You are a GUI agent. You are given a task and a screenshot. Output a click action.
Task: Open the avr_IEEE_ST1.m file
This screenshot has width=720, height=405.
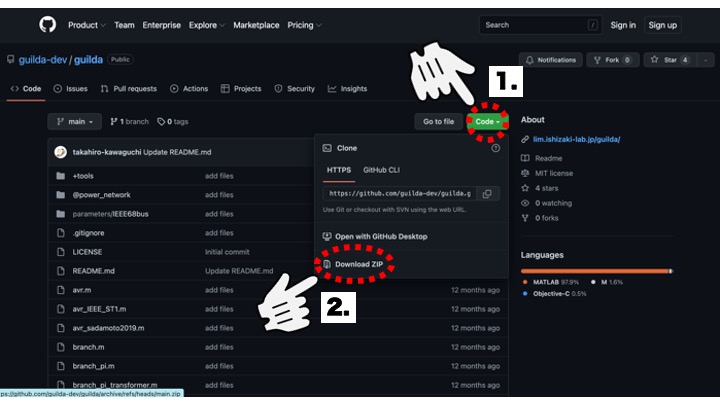click(99, 309)
